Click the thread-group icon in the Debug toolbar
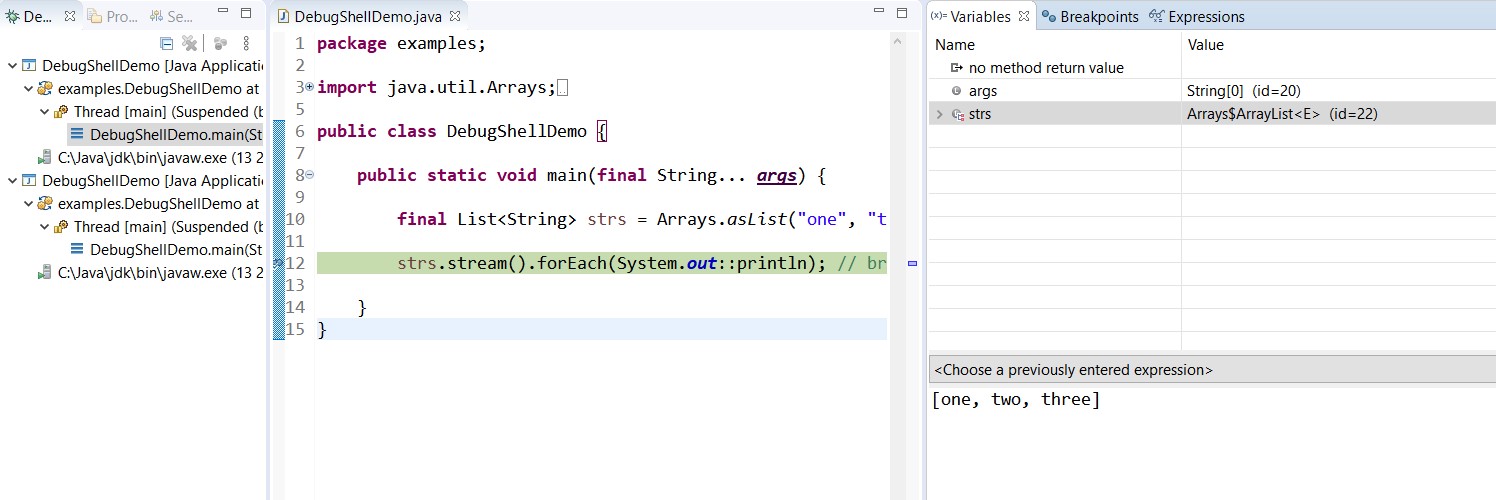1496x500 pixels. tap(220, 44)
